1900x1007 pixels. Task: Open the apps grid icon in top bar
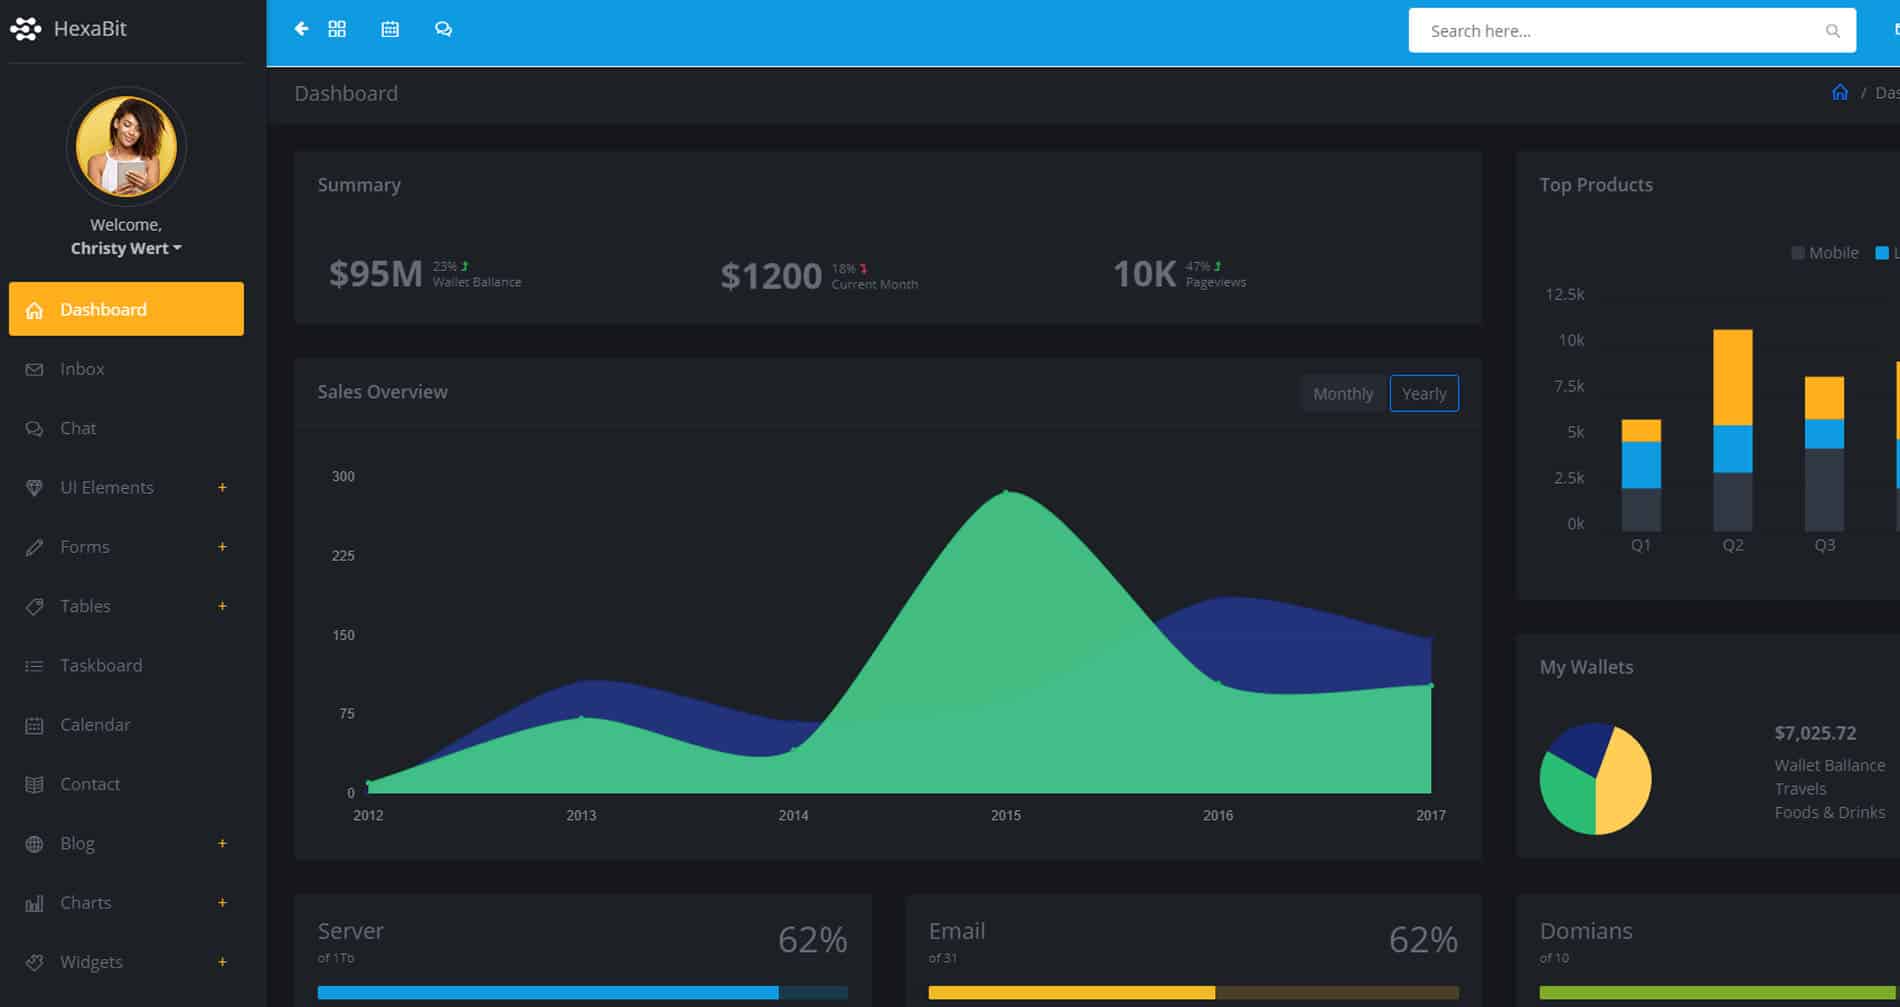(337, 29)
